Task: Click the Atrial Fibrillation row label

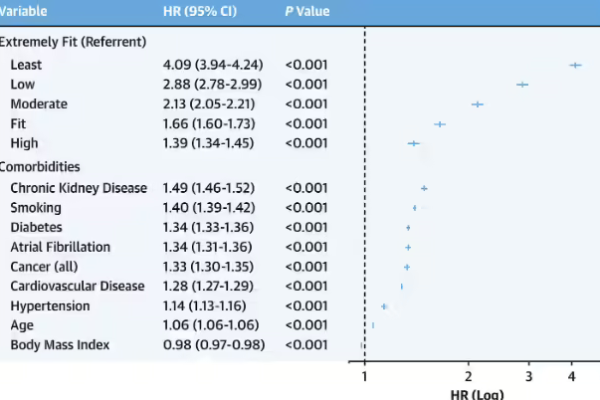Action: click(x=60, y=247)
